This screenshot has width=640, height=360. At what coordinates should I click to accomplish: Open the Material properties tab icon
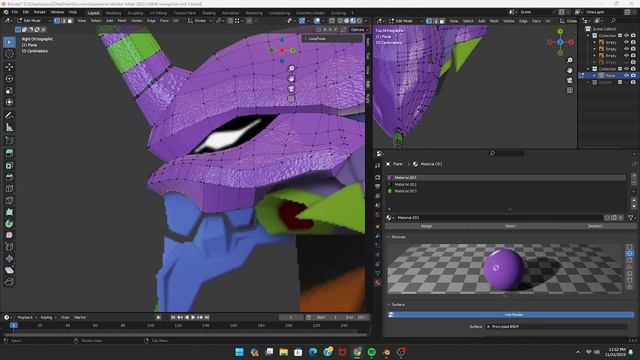coord(378,282)
